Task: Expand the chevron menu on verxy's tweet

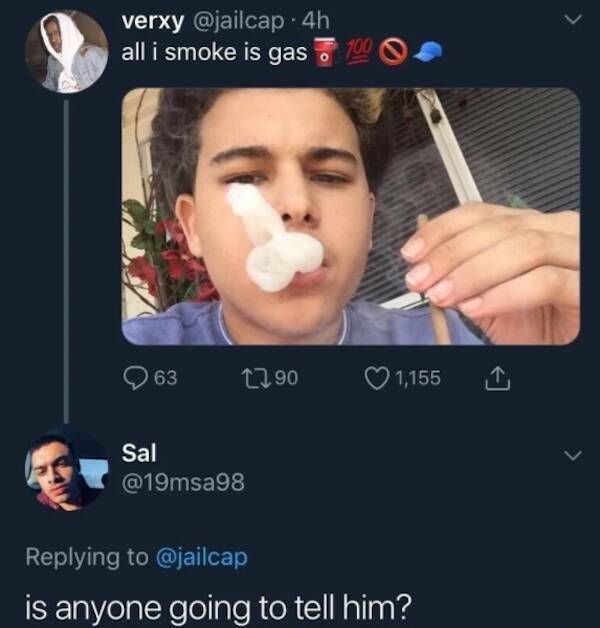Action: click(572, 21)
